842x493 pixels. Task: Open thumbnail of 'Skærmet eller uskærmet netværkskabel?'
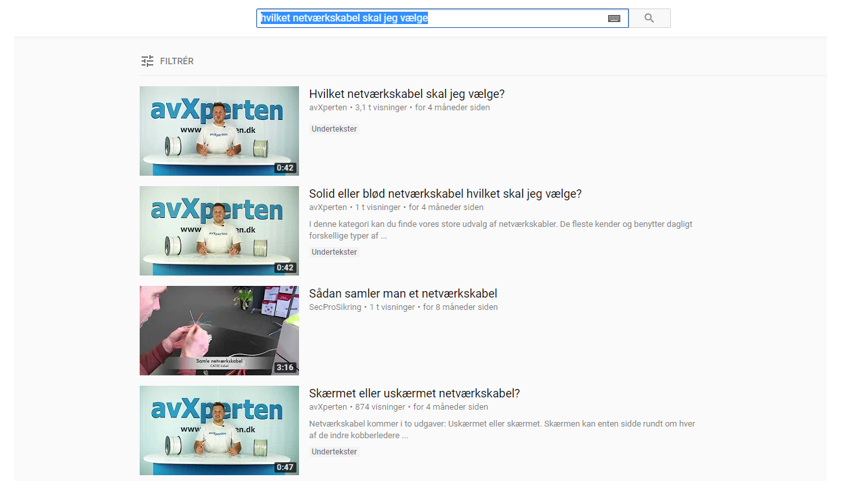pyautogui.click(x=219, y=430)
